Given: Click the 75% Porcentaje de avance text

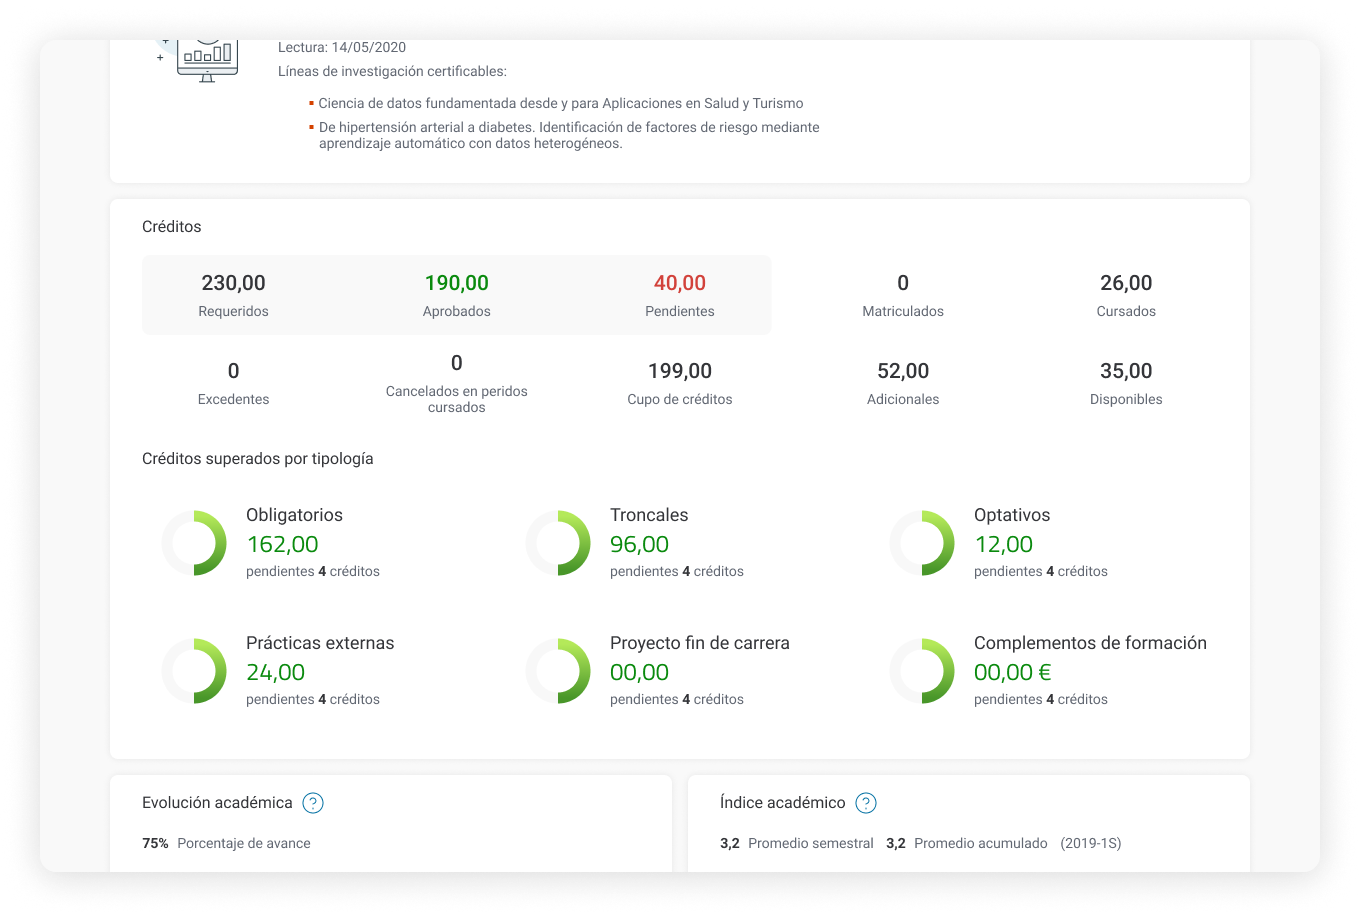Looking at the screenshot, I should (x=226, y=844).
